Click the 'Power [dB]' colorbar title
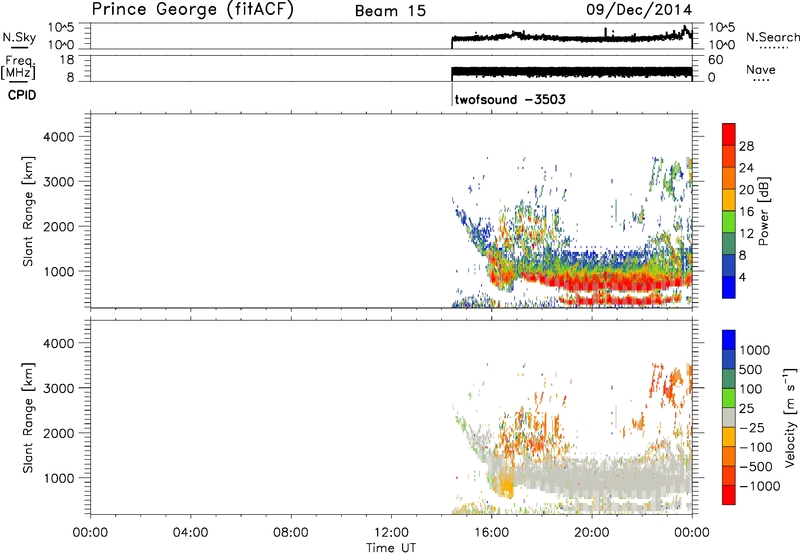Viewport: 800px width, 554px height. coord(764,211)
